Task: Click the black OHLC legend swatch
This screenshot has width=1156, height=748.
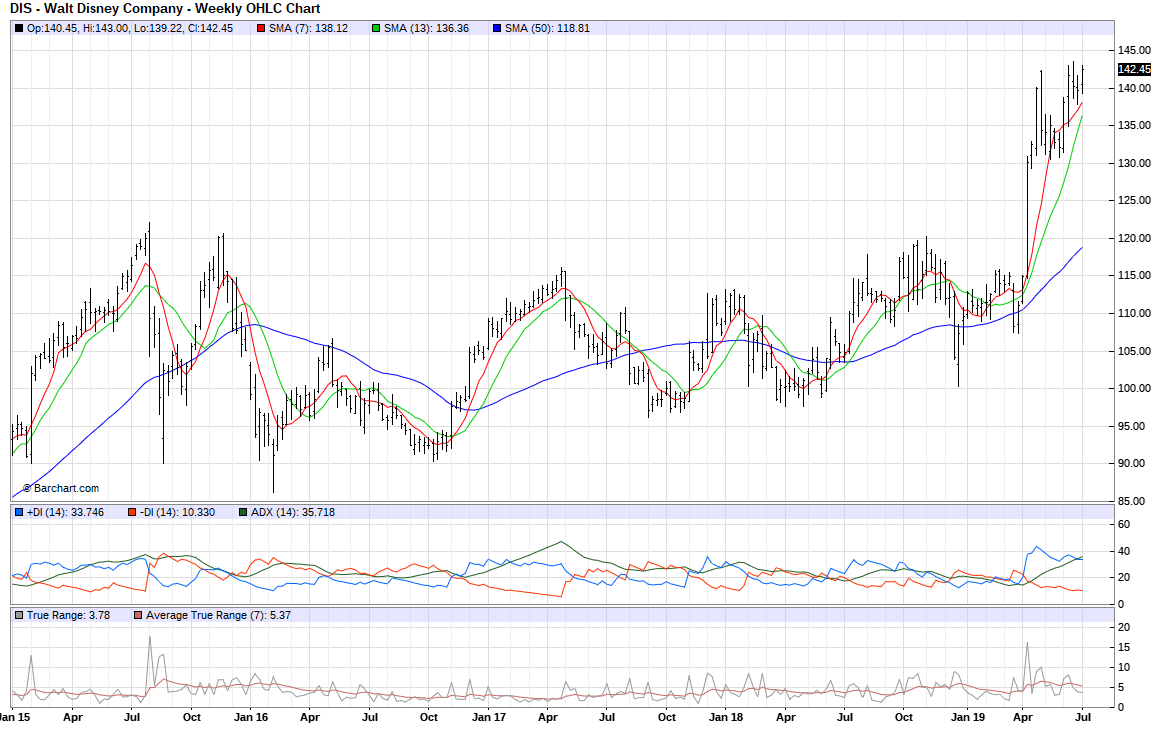Action: click(19, 29)
